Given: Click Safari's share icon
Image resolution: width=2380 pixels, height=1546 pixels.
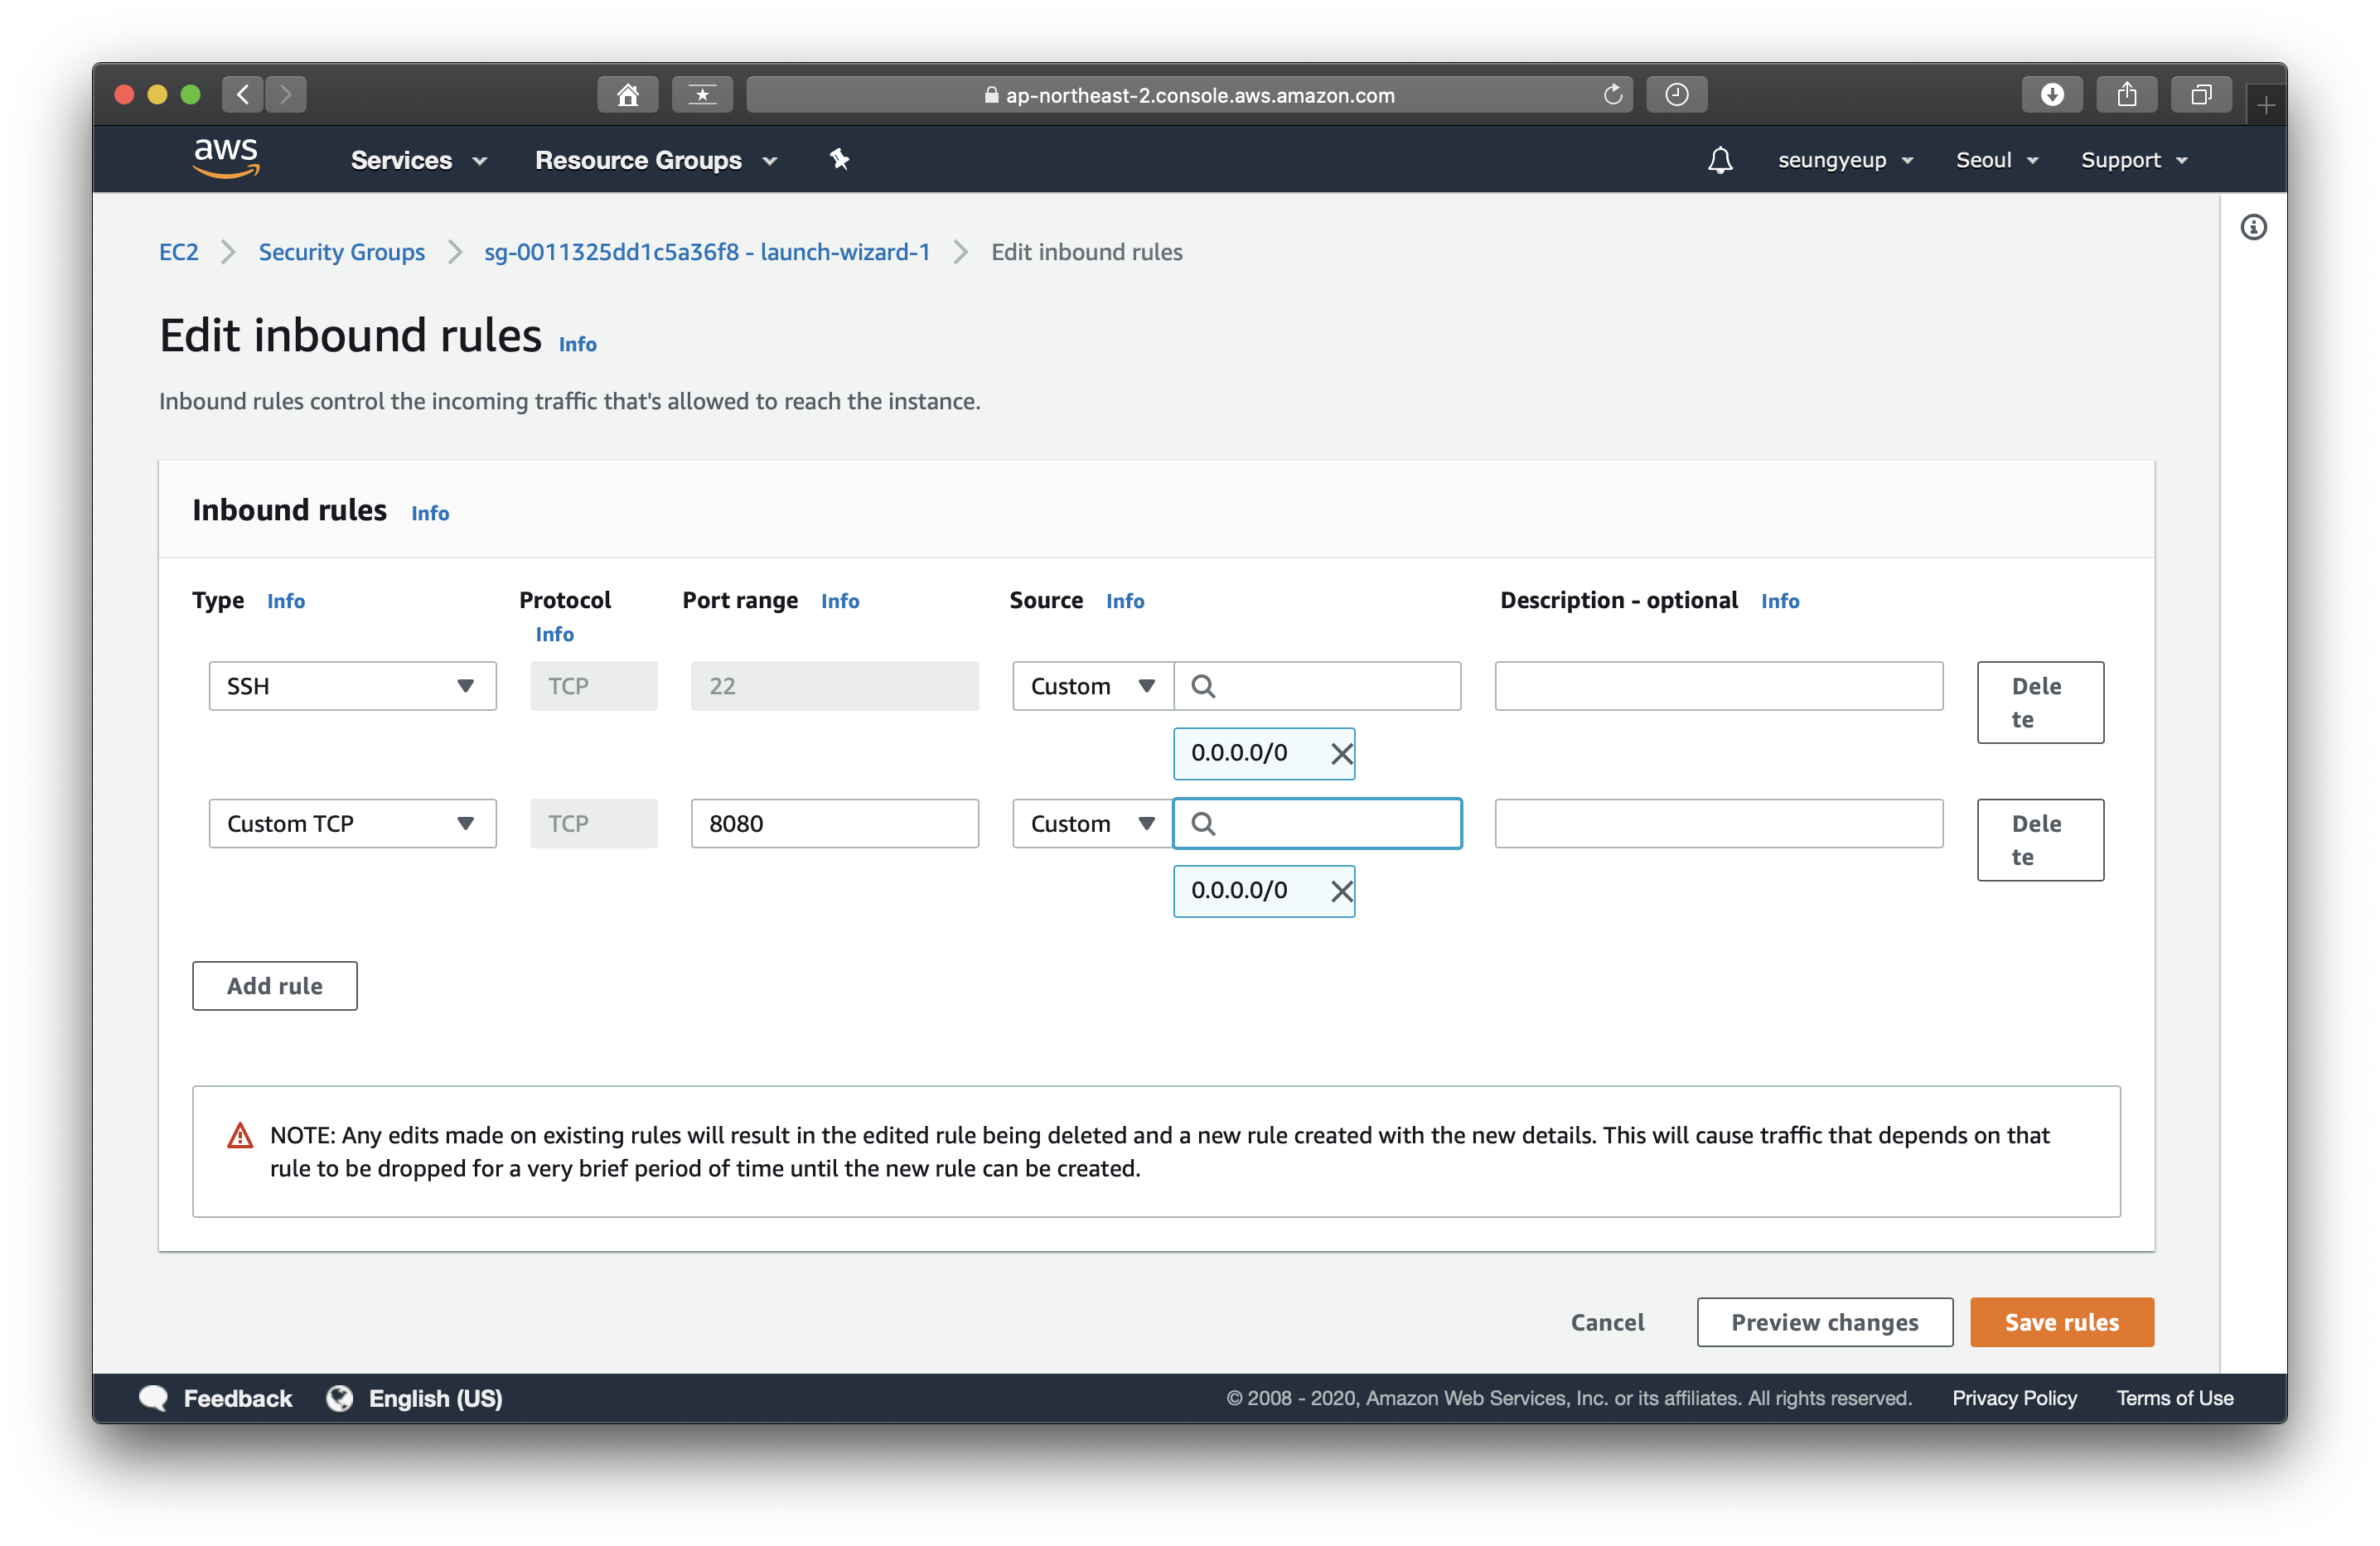Looking at the screenshot, I should (2126, 95).
